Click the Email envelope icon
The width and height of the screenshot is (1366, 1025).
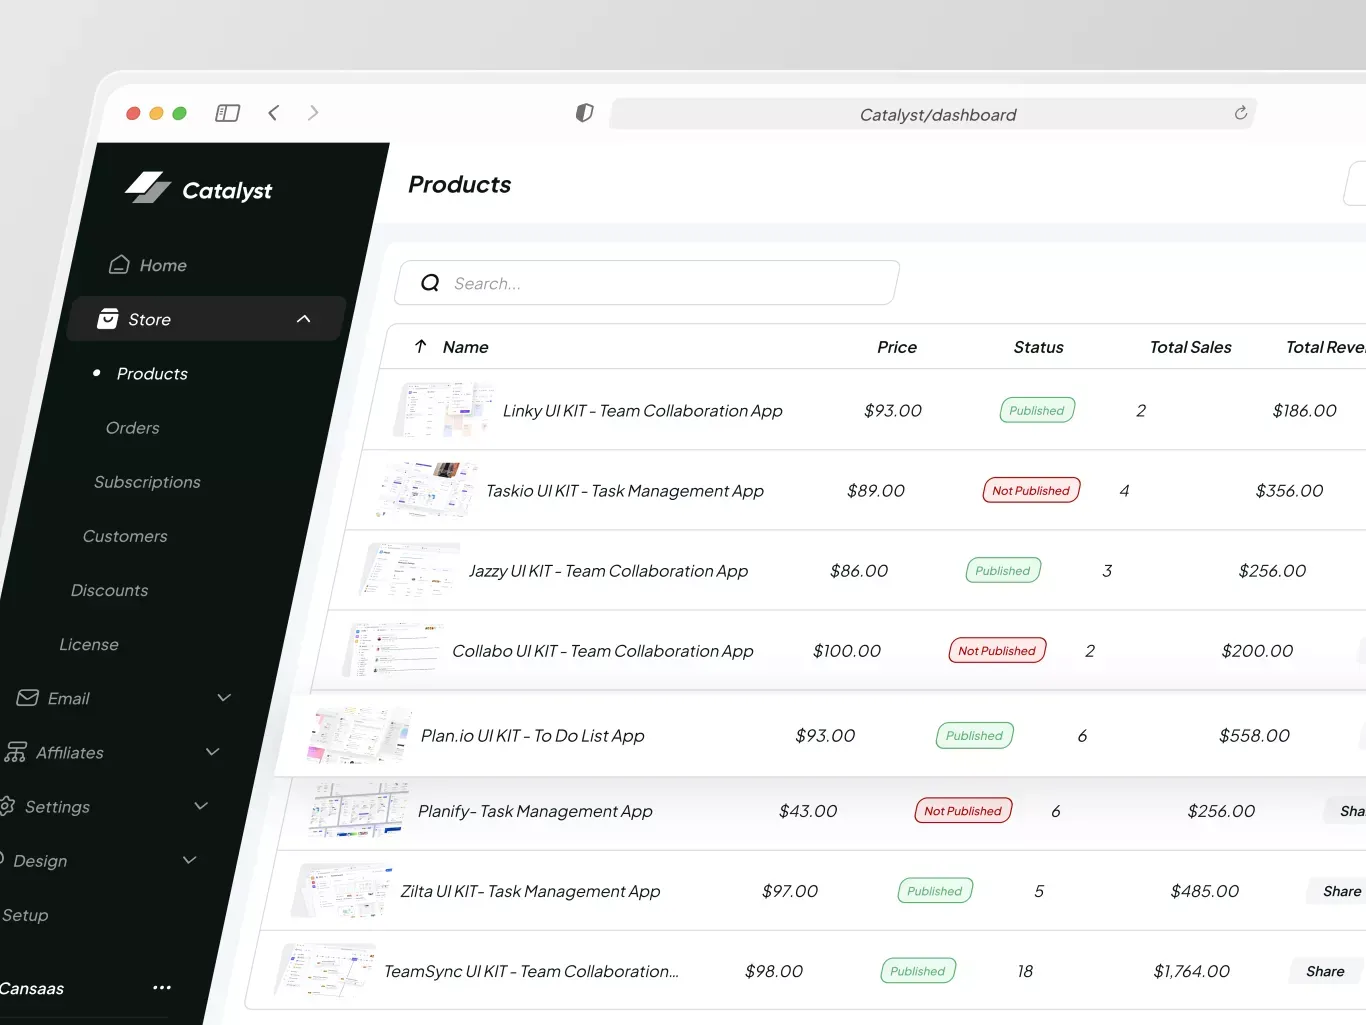click(28, 698)
